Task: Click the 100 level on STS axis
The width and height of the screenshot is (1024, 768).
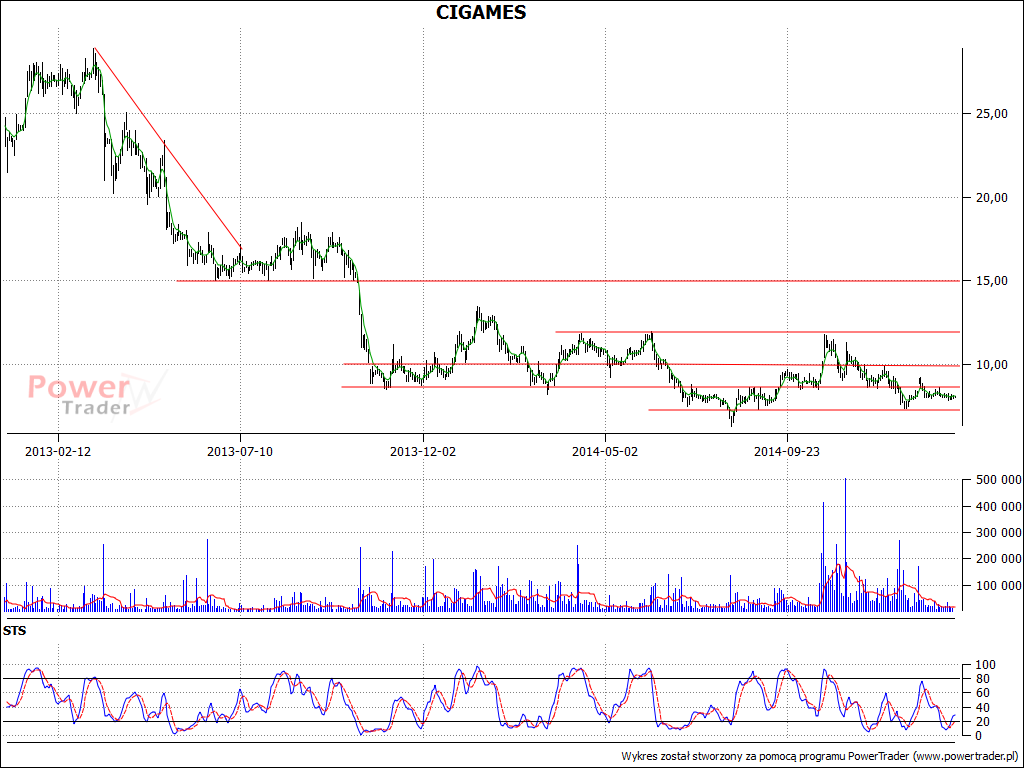Action: coord(986,665)
